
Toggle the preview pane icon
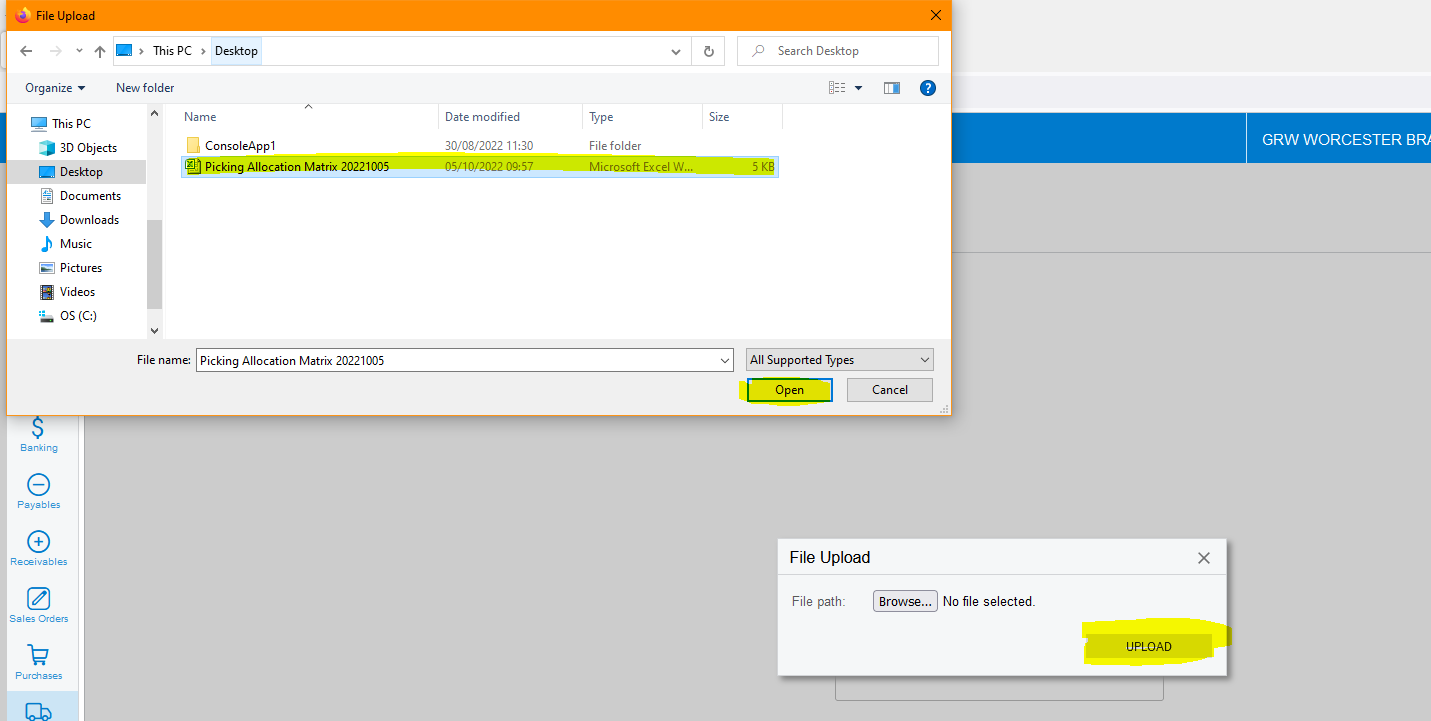pos(892,88)
